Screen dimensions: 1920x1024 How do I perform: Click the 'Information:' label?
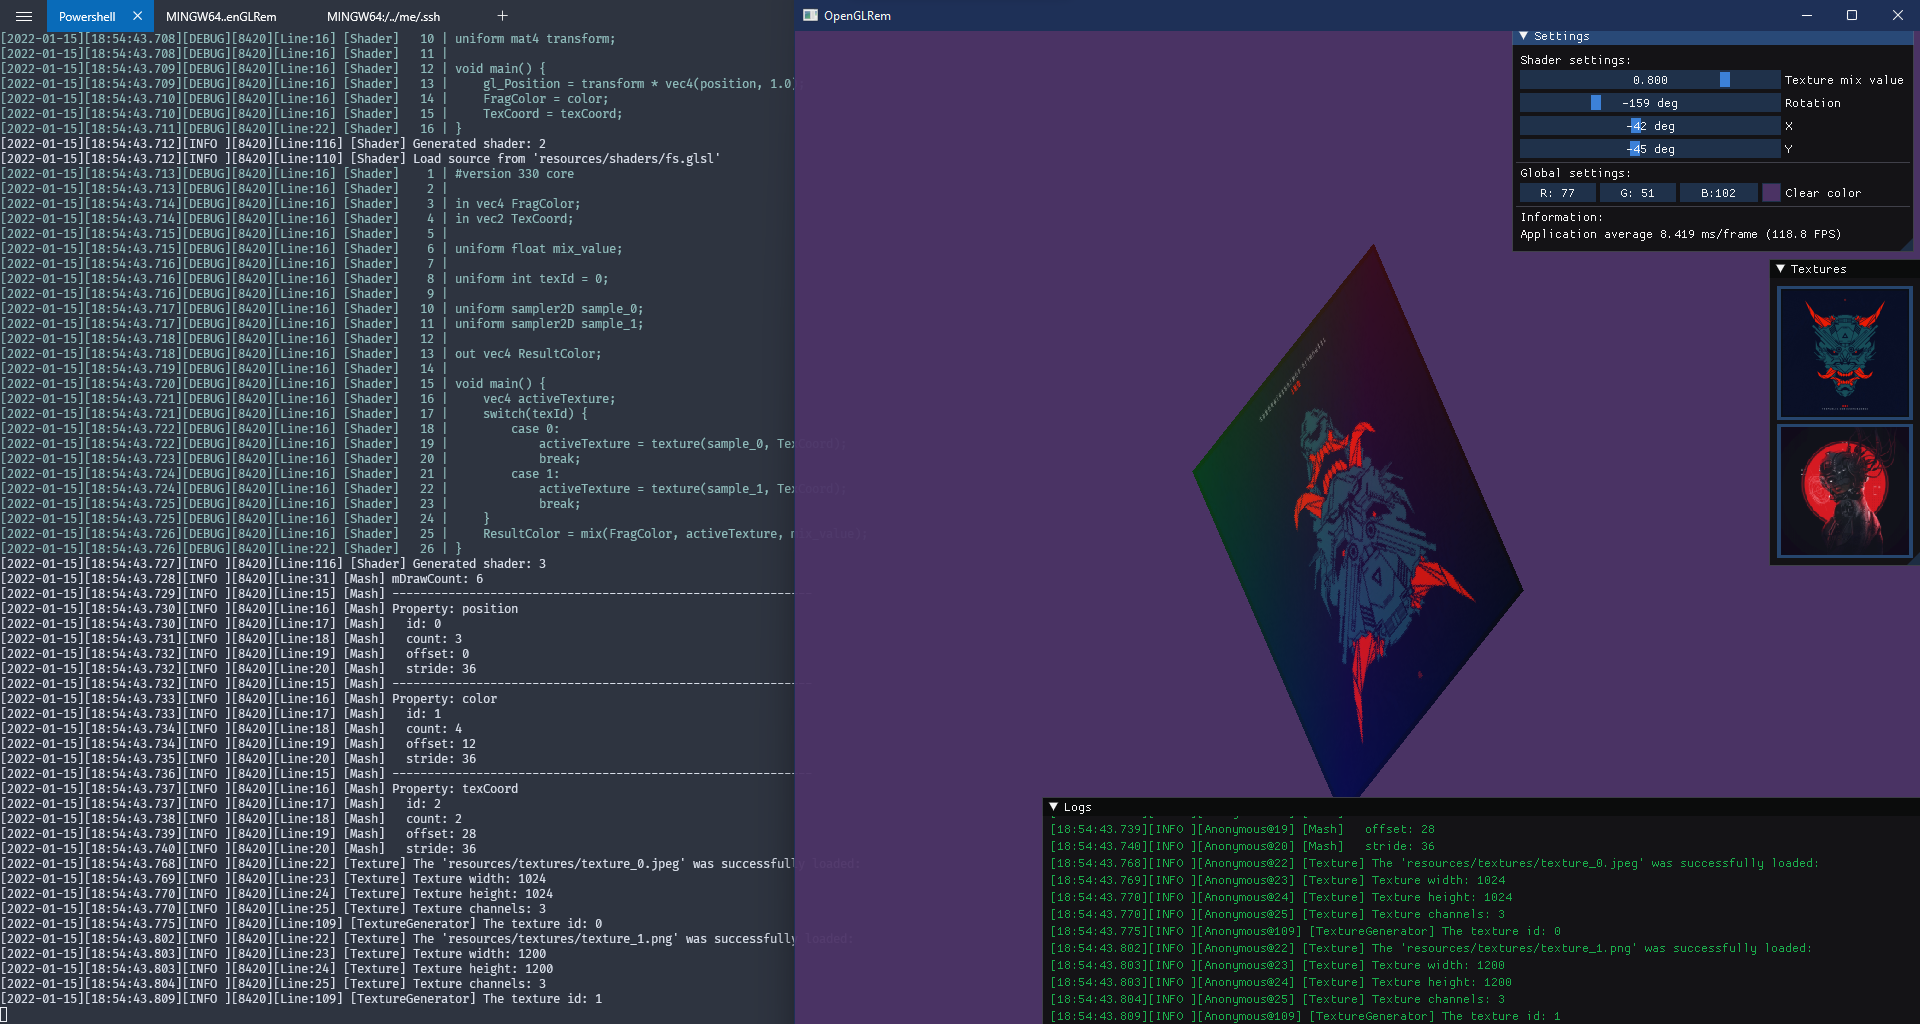[1561, 217]
